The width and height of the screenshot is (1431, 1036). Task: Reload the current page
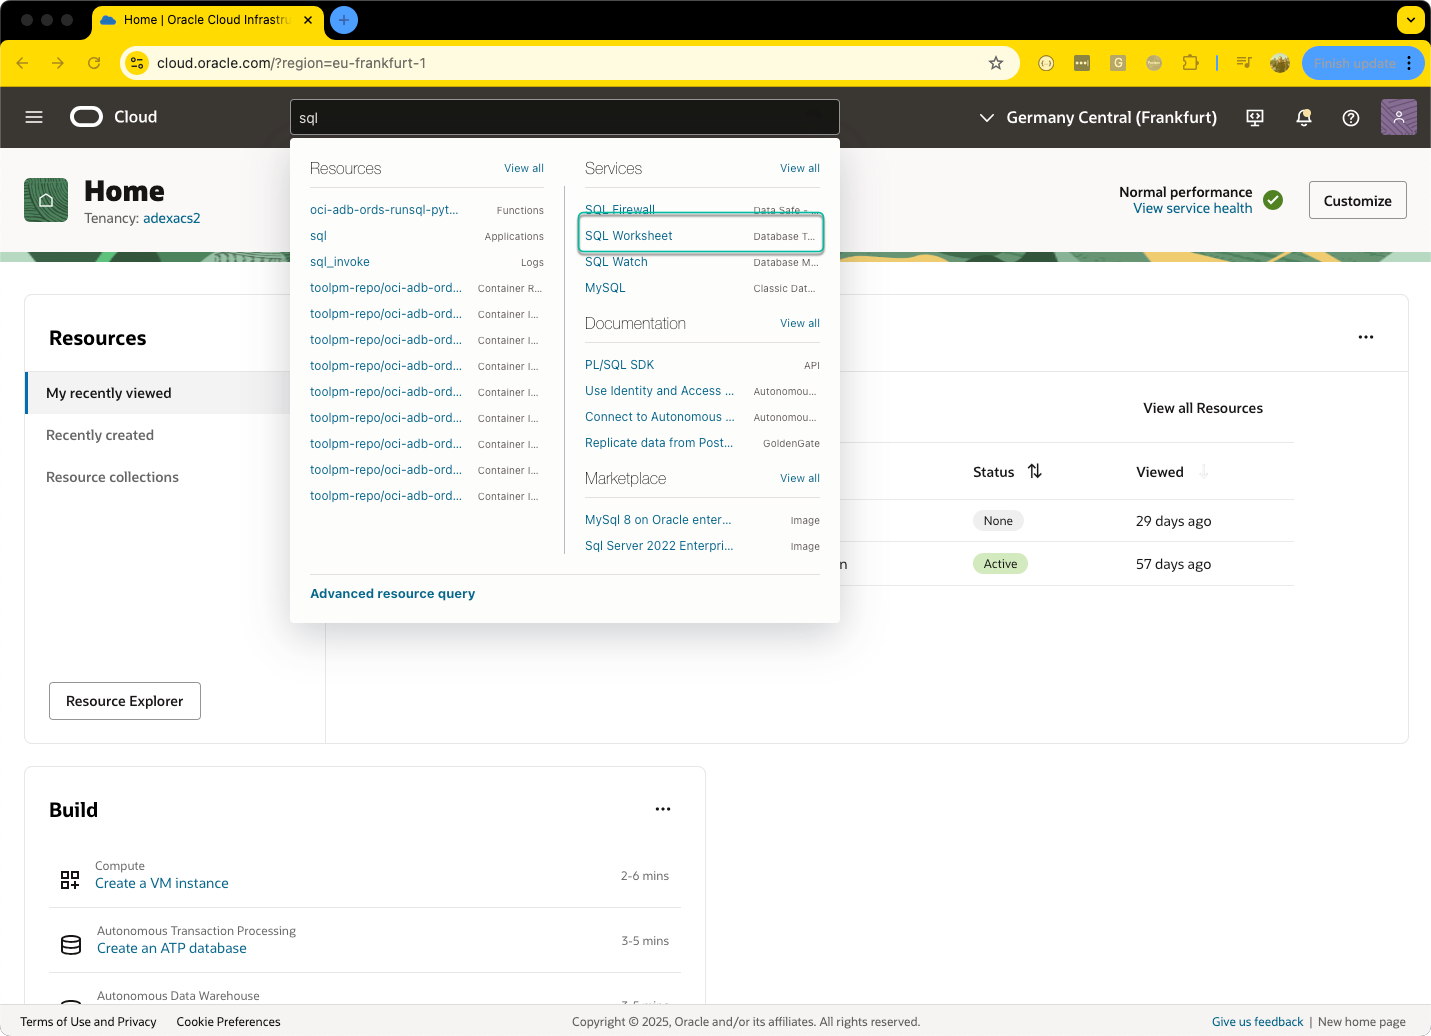coord(94,63)
